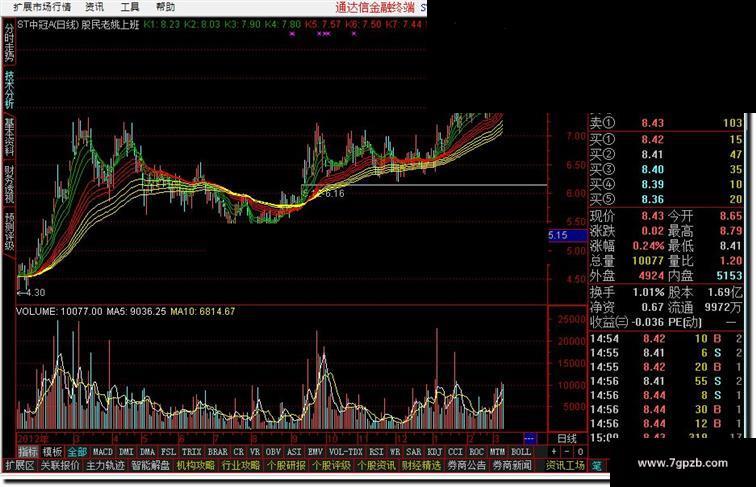Open the 资讯 menu
Screen dimensions: 756x487
(x=94, y=7)
